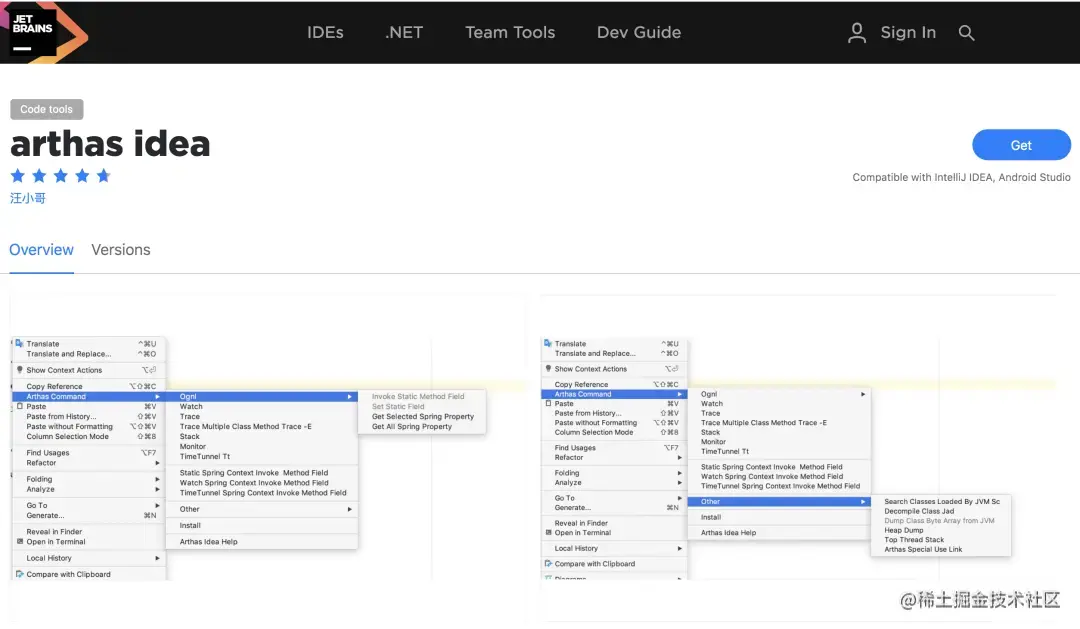Select Get Selected Spring Property entry
The image size is (1080, 629).
[x=422, y=417]
